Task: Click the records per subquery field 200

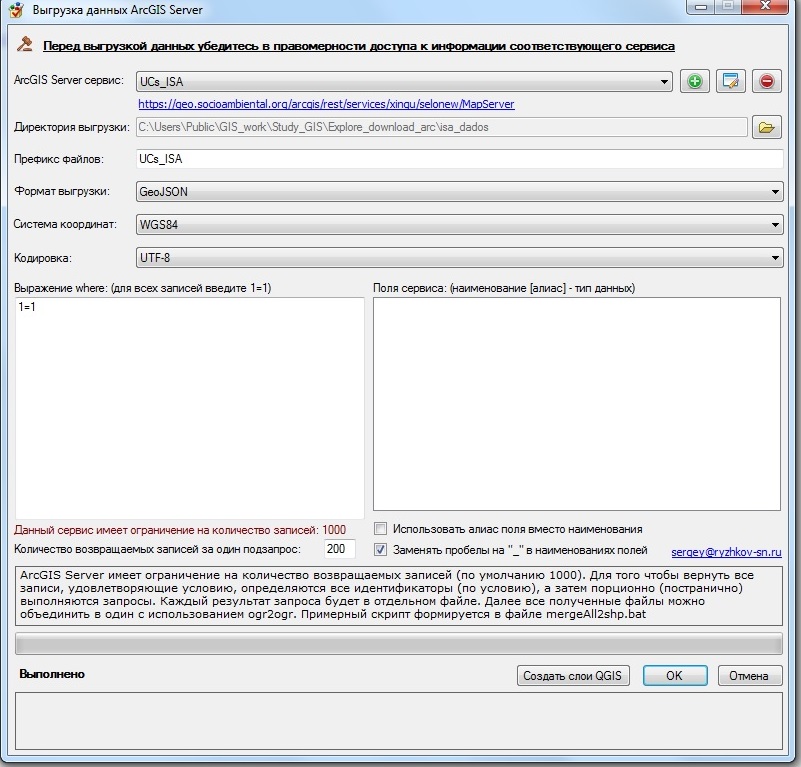Action: point(339,549)
